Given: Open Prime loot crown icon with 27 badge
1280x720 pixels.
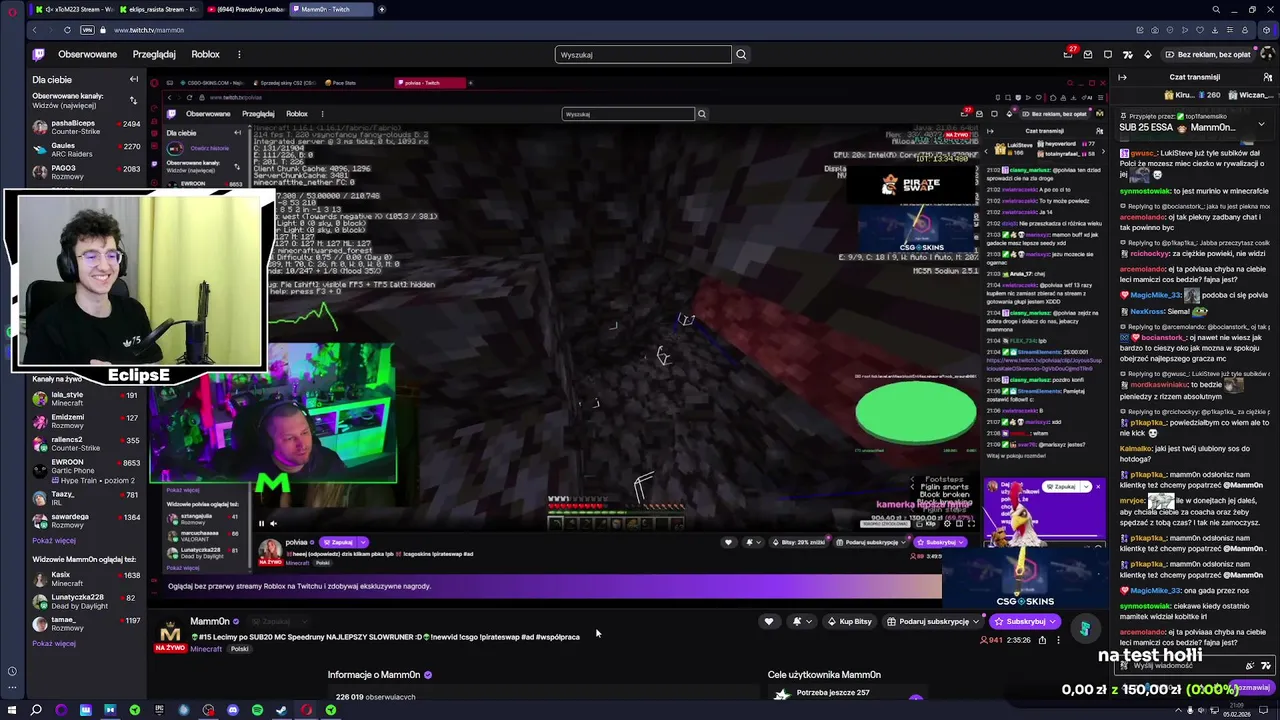Looking at the screenshot, I should (x=1069, y=54).
